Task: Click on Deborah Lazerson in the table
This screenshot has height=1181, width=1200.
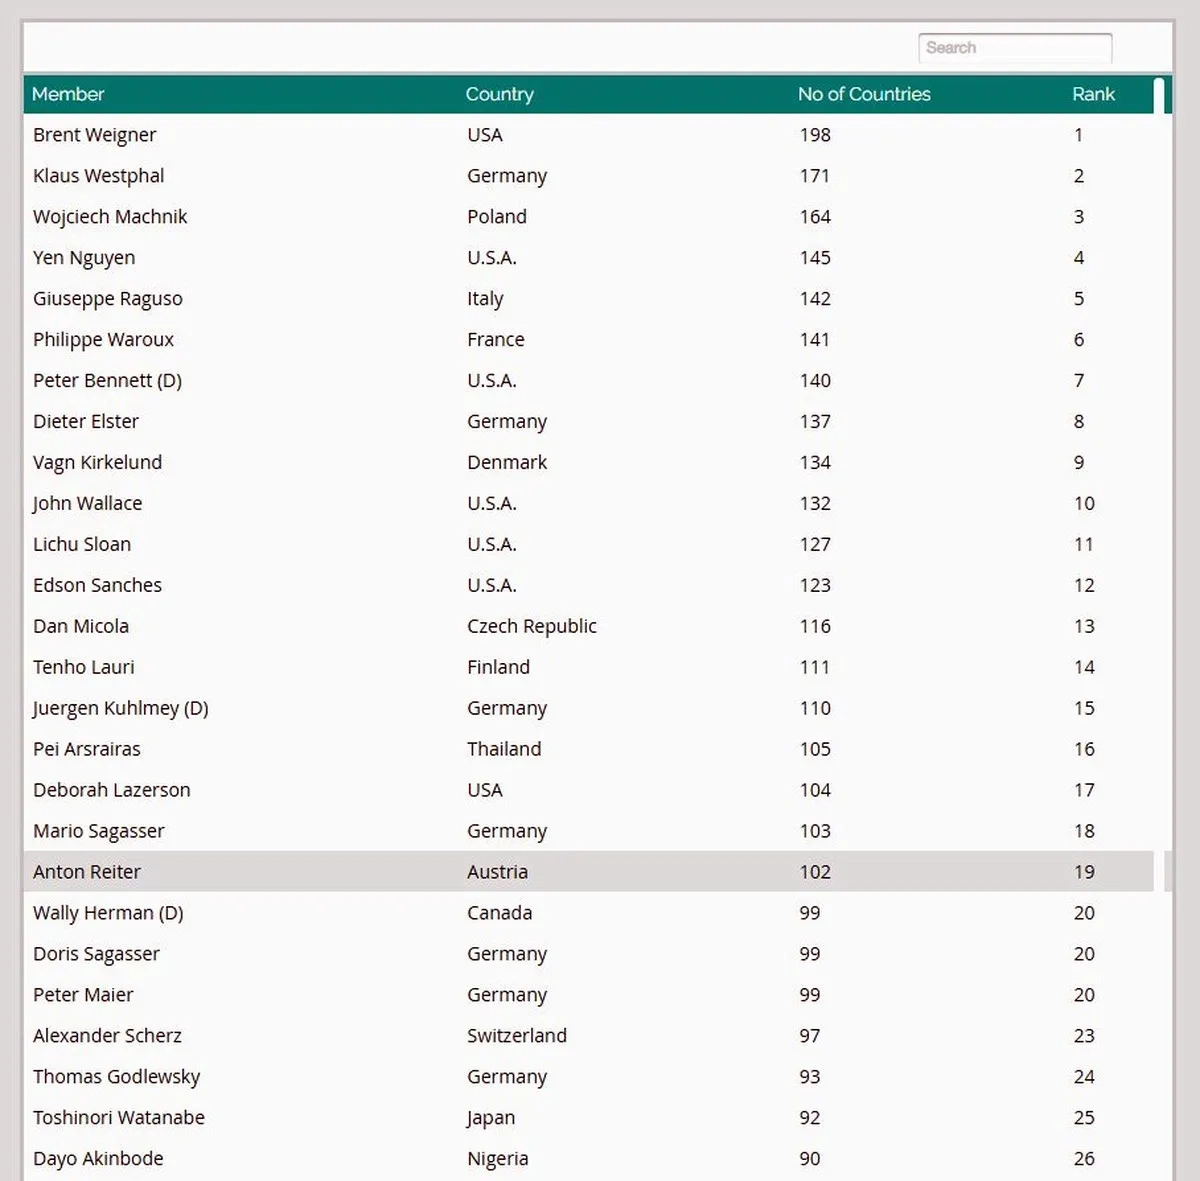Action: [111, 790]
